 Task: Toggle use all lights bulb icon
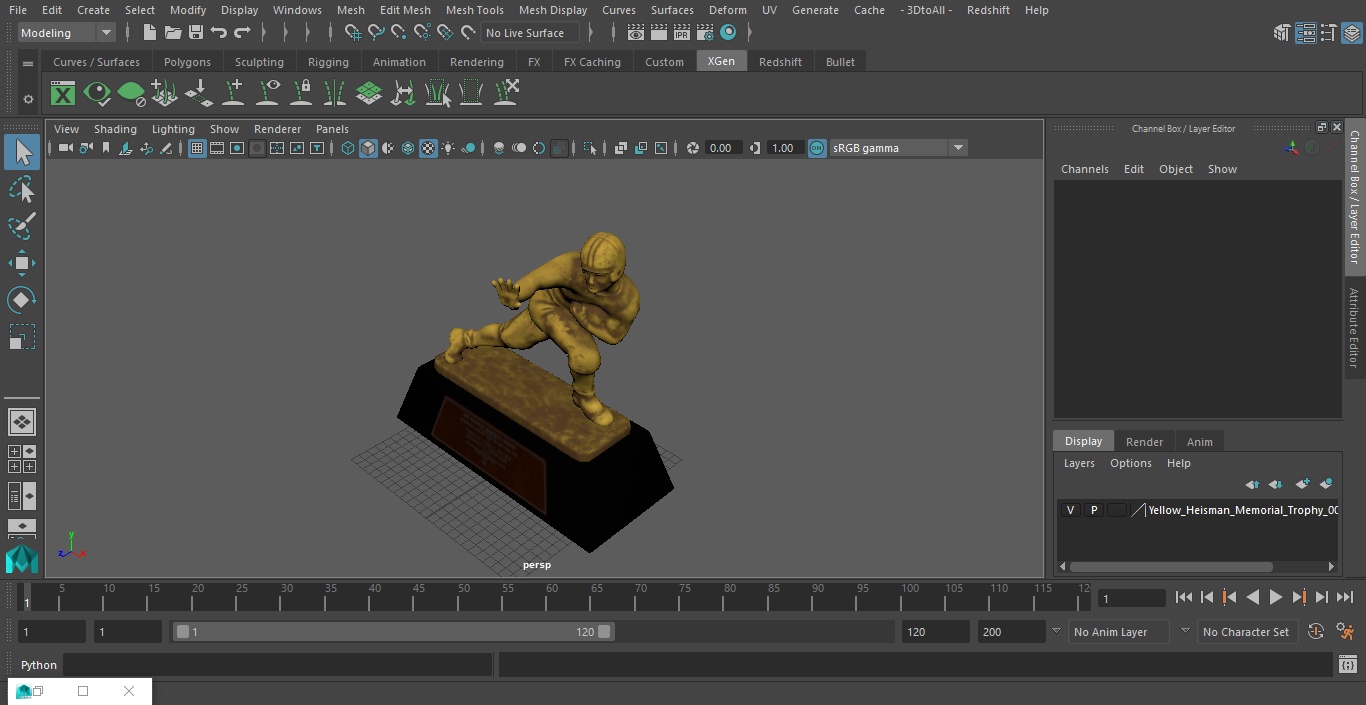pyautogui.click(x=448, y=148)
